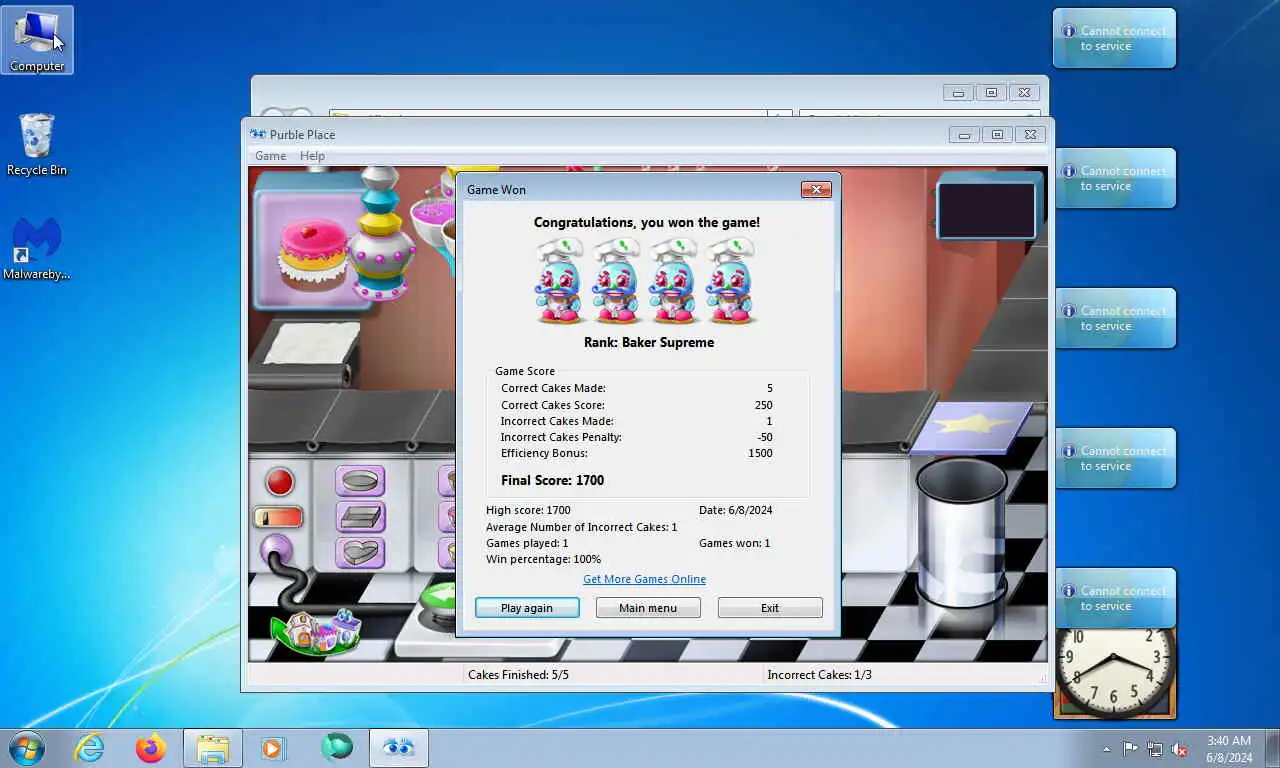Open the Game menu

tap(270, 156)
